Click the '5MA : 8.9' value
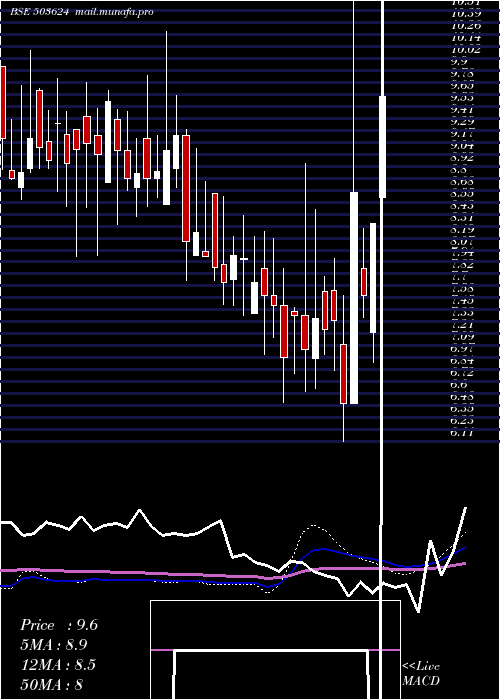500x700 pixels. click(54, 645)
